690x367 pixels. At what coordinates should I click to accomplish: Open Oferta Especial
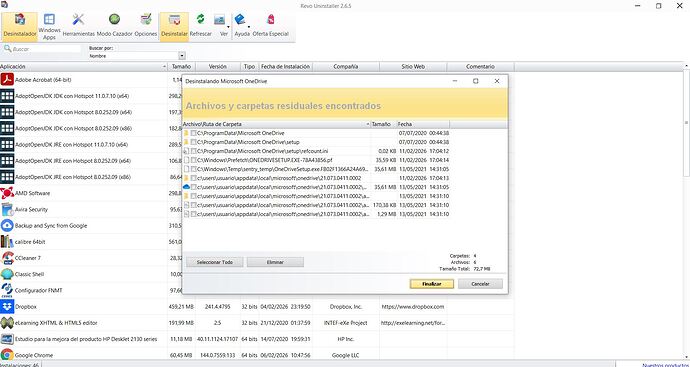(x=271, y=26)
